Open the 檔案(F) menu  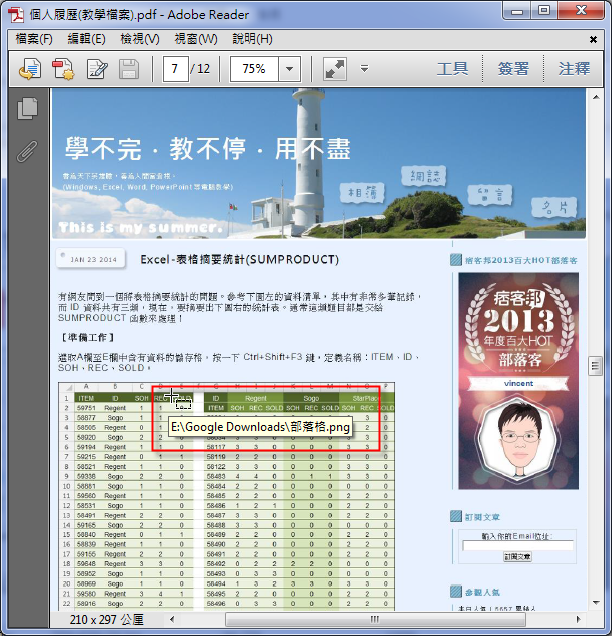pos(34,39)
